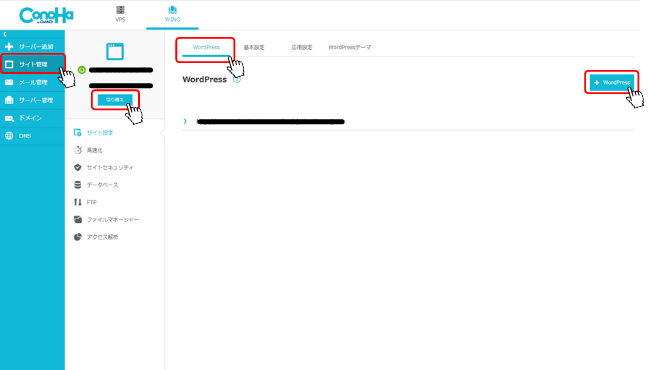Click the + WordPress button
Screen dimensions: 660x370
[612, 83]
